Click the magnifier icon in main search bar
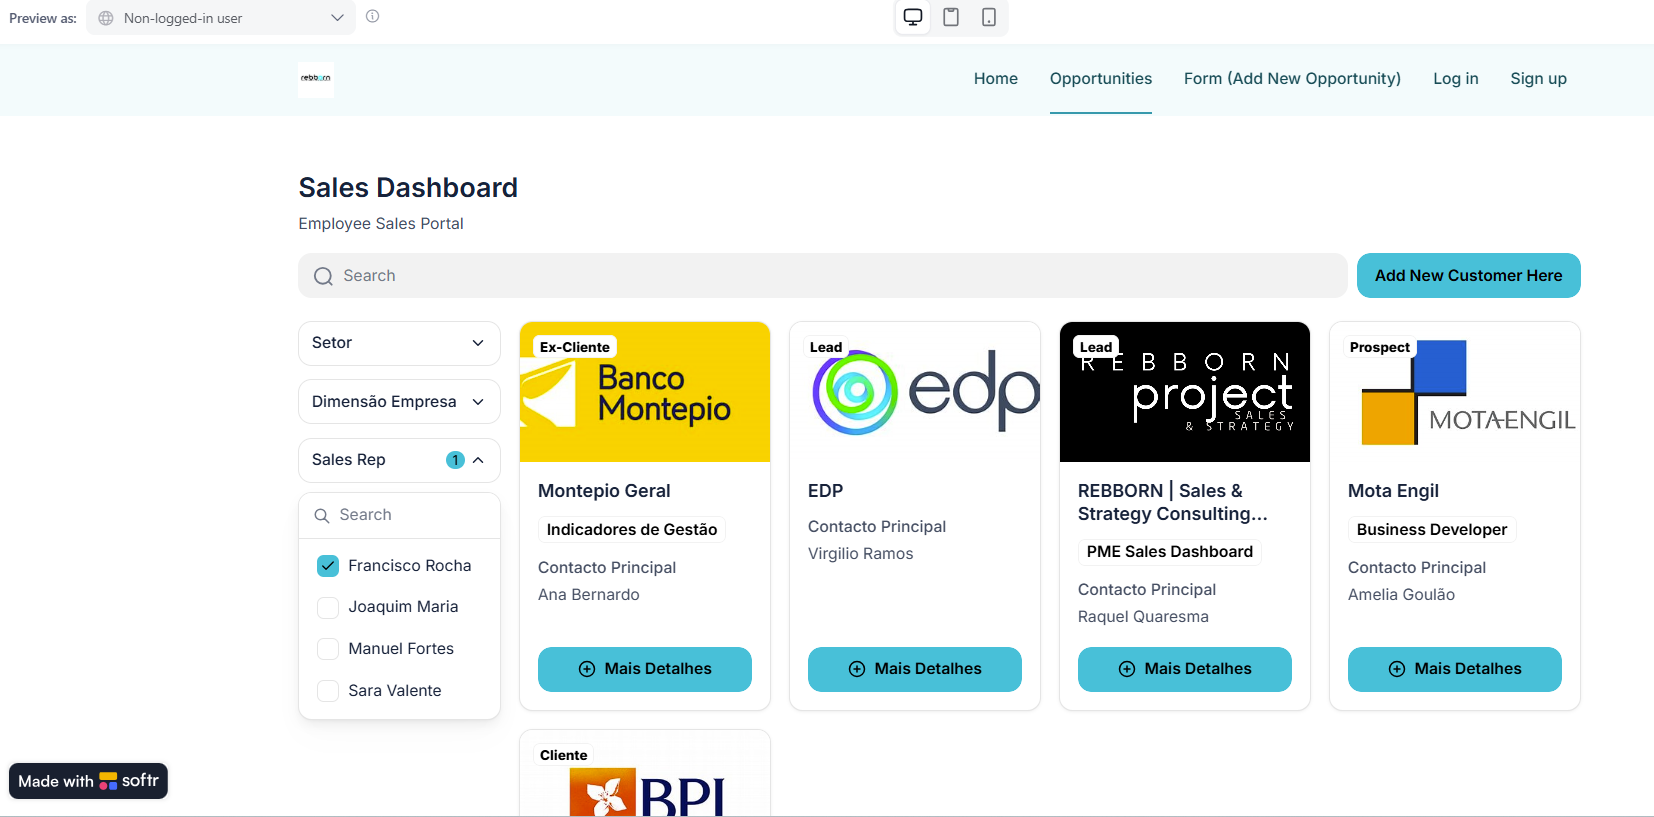1654x817 pixels. (323, 276)
